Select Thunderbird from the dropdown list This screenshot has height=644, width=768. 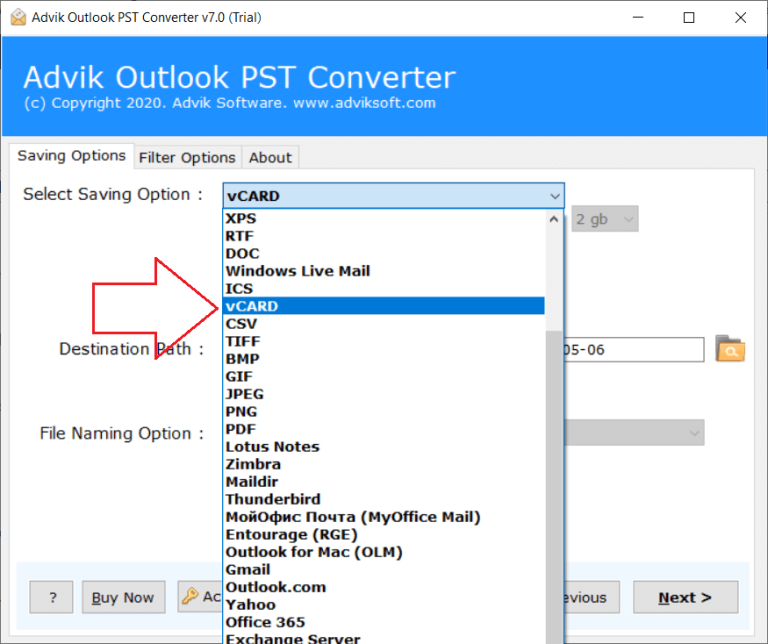point(273,499)
